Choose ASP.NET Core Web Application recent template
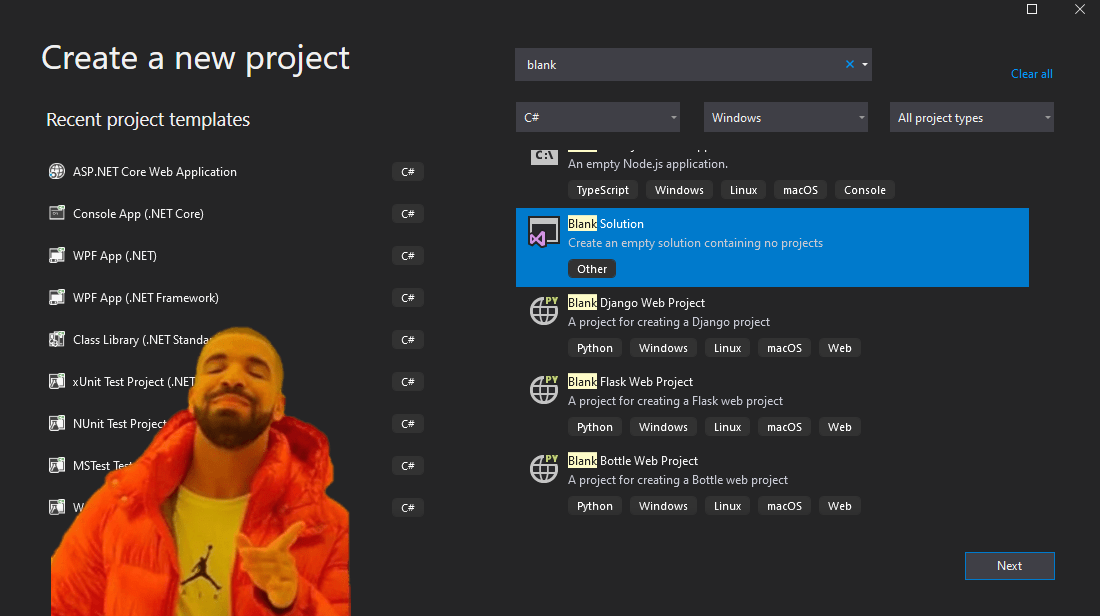The height and width of the screenshot is (616, 1100). [235, 171]
